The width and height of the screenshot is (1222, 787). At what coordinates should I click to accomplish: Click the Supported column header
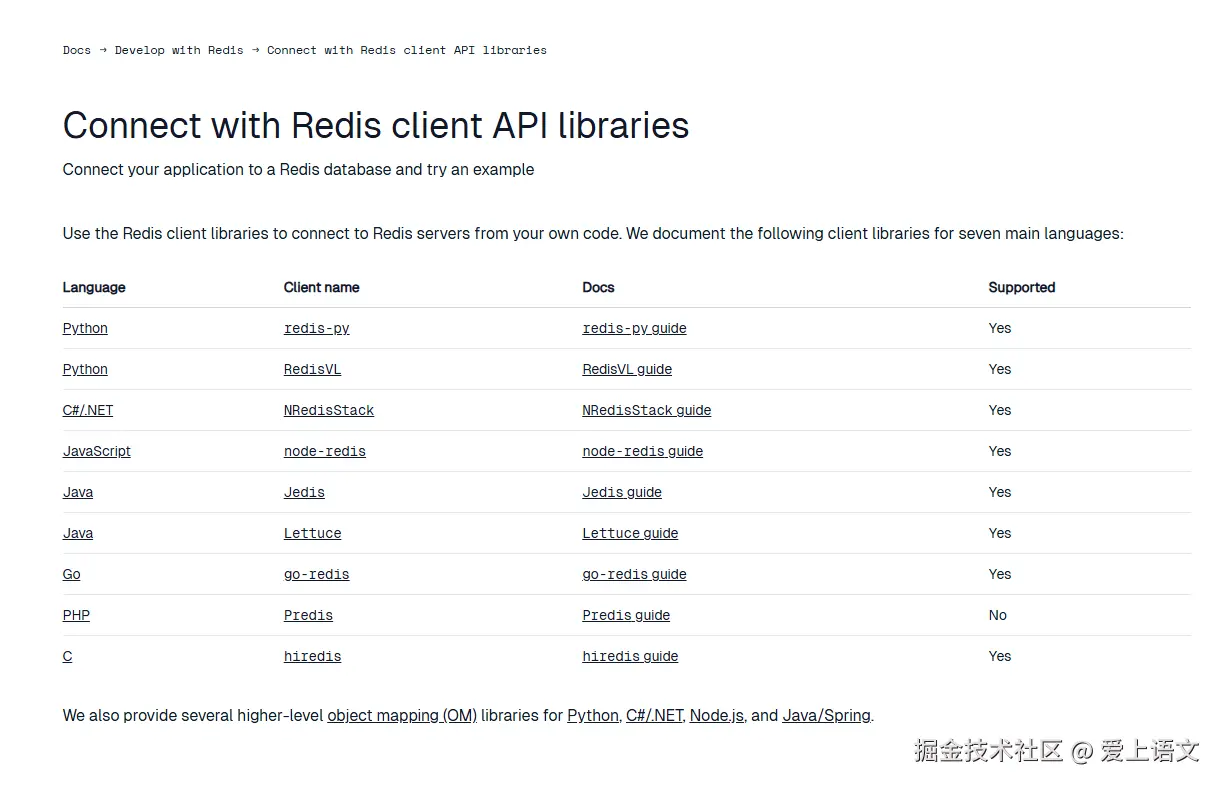click(1022, 287)
